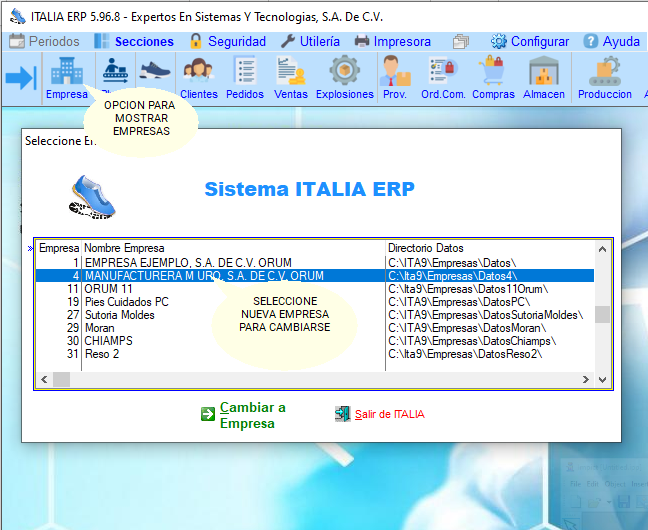Click the copy windows icon in menu bar
The height and width of the screenshot is (530, 648).
pyautogui.click(x=461, y=41)
